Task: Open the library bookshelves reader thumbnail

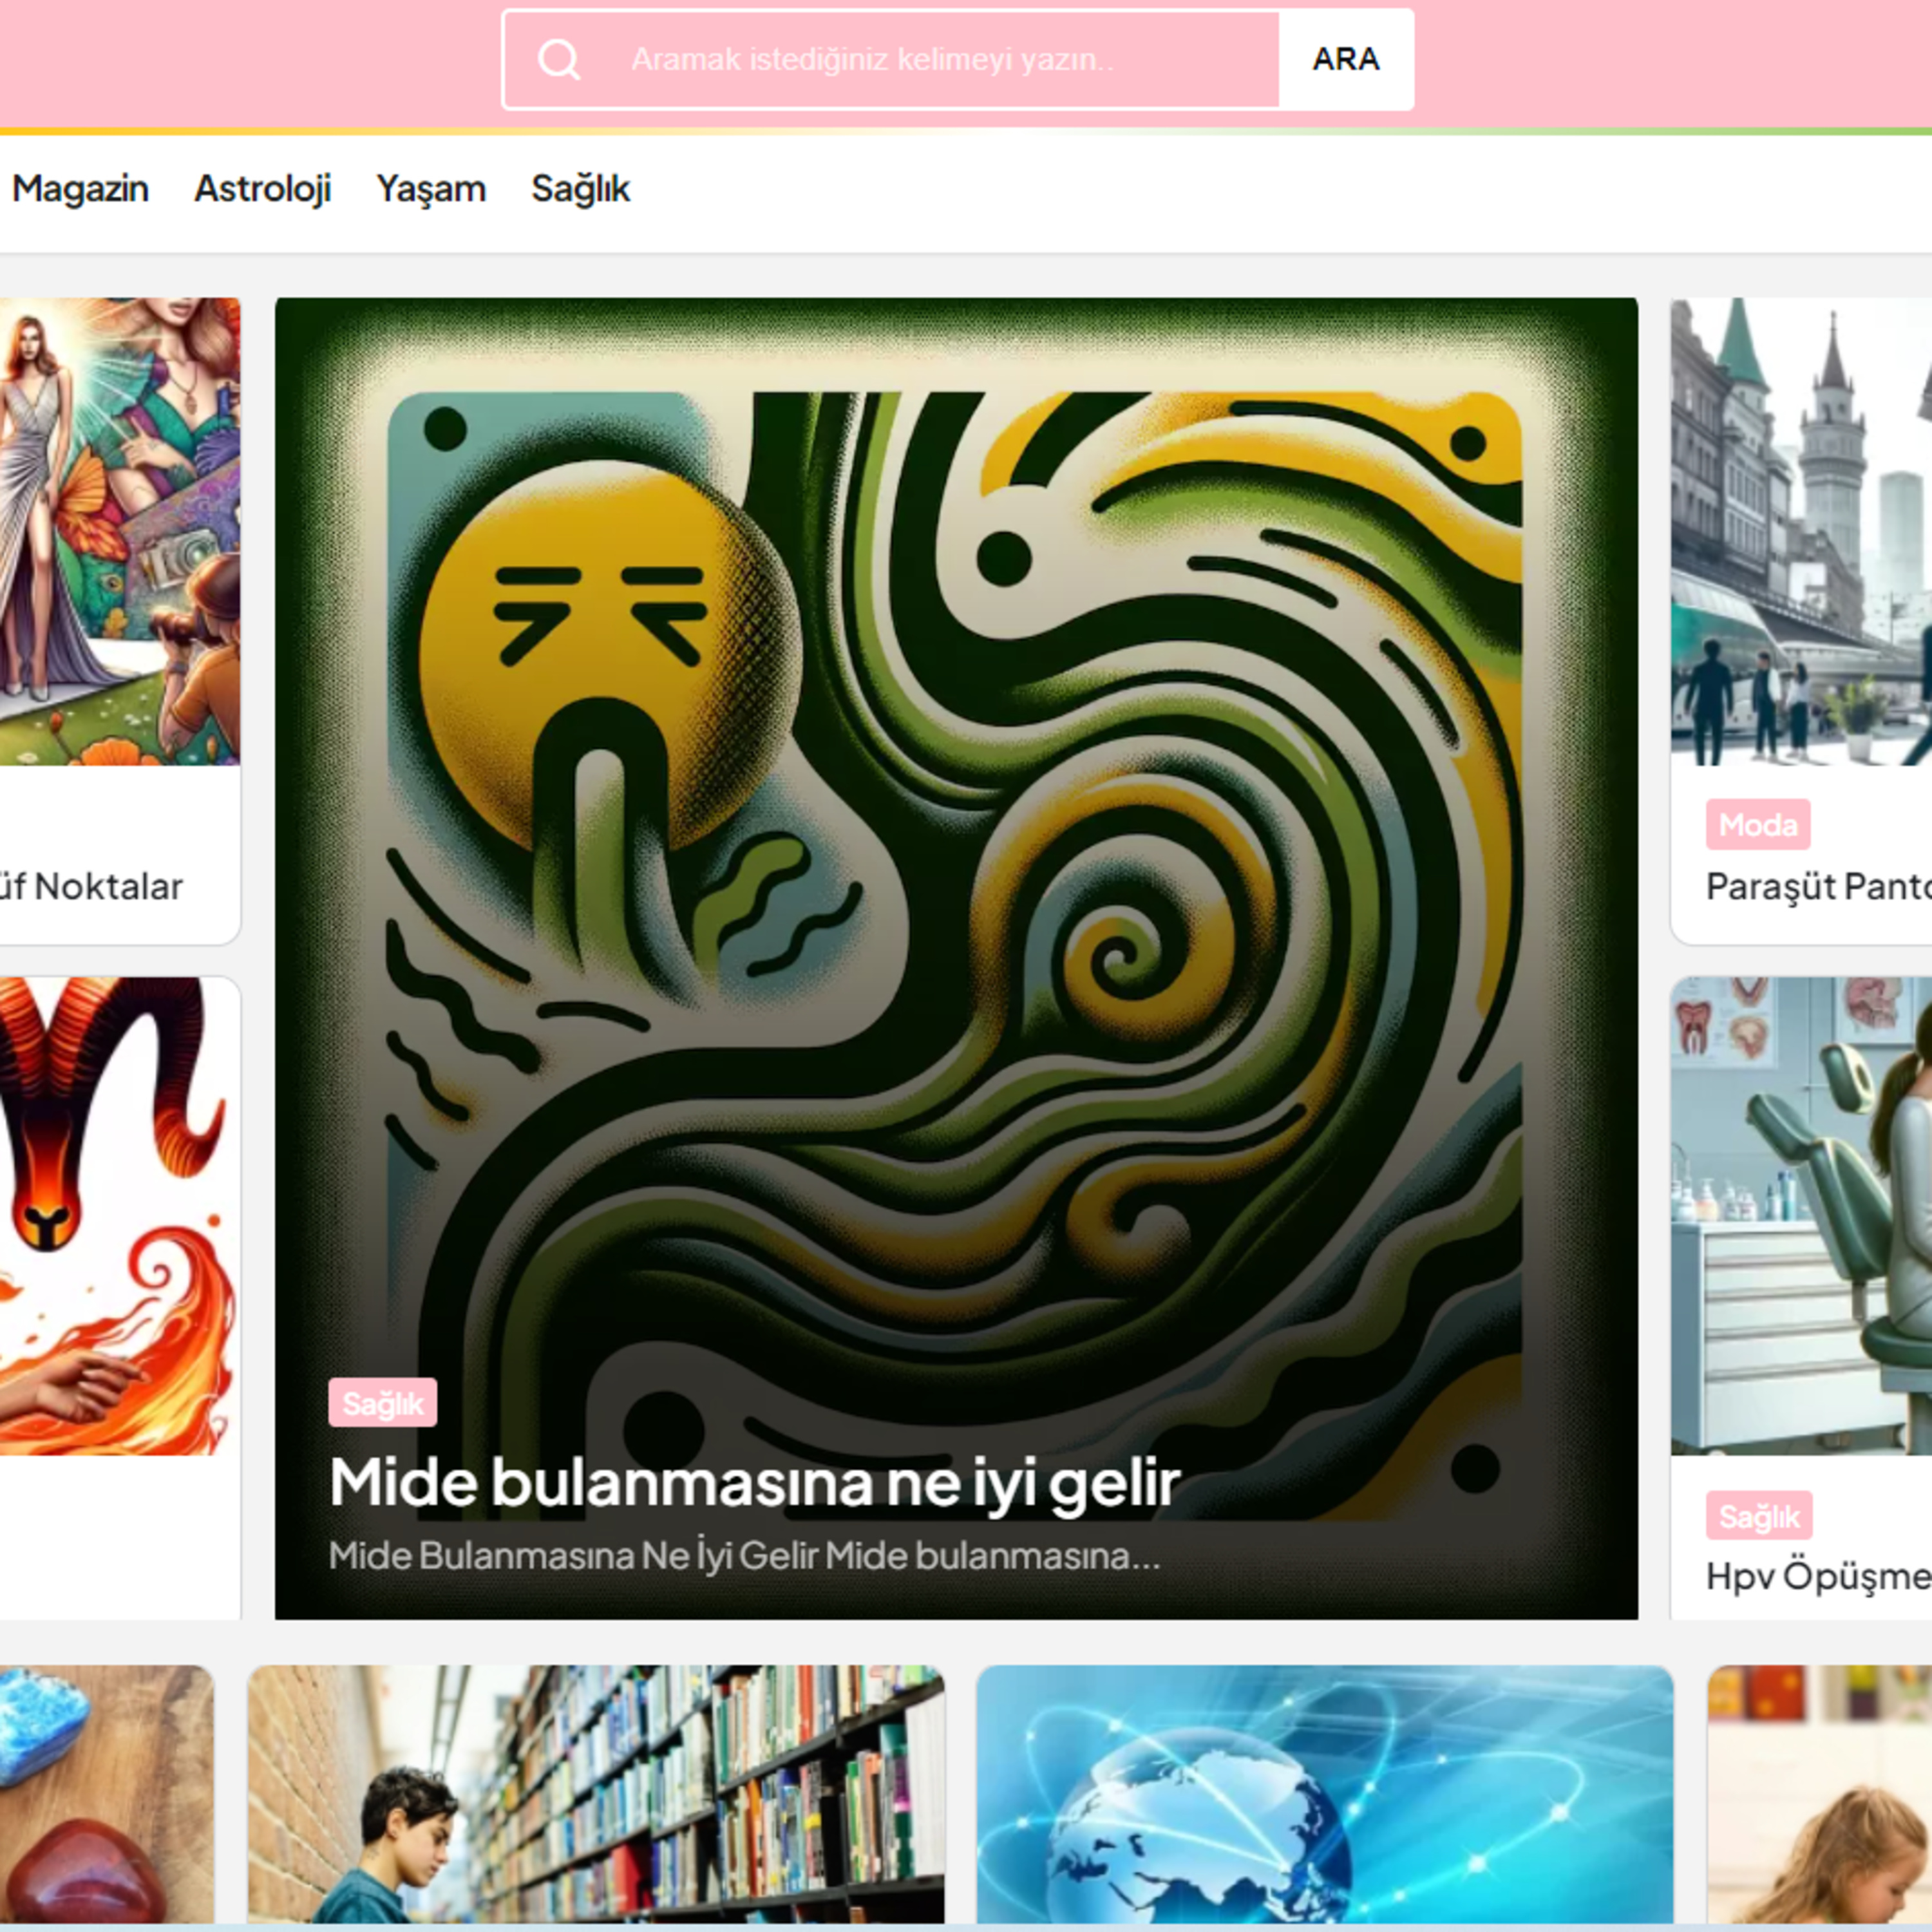Action: [596, 1794]
